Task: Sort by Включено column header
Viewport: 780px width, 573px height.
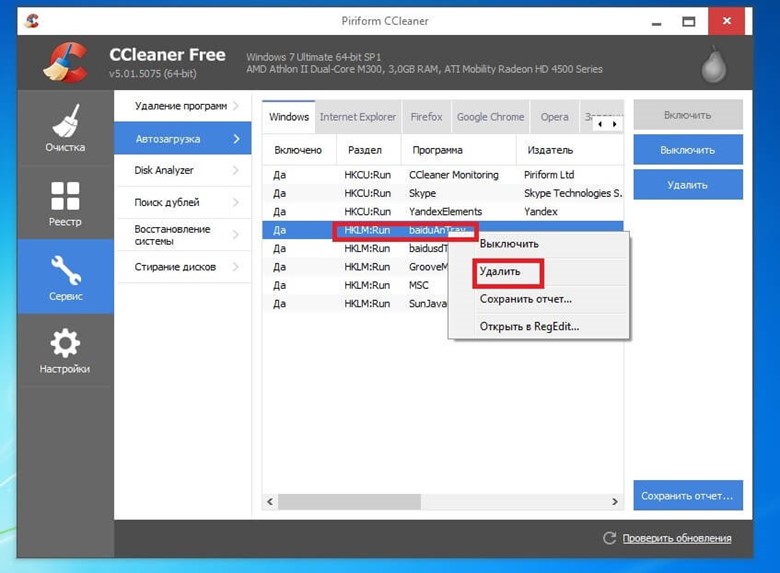Action: (x=298, y=150)
